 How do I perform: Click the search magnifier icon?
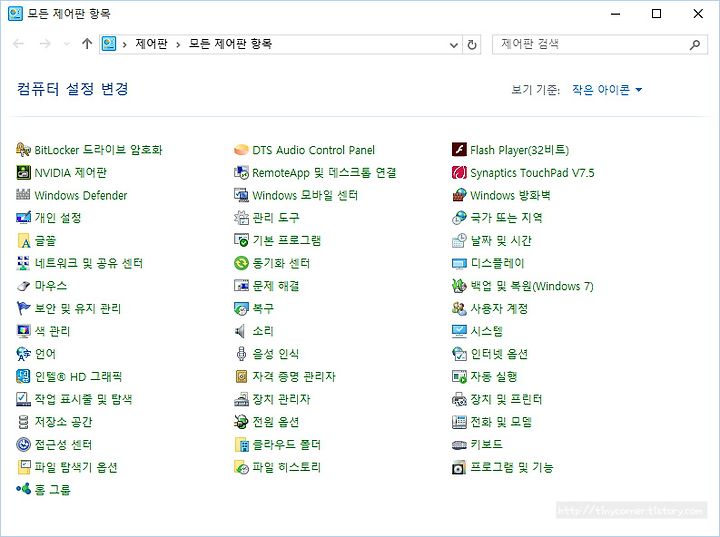tap(695, 45)
